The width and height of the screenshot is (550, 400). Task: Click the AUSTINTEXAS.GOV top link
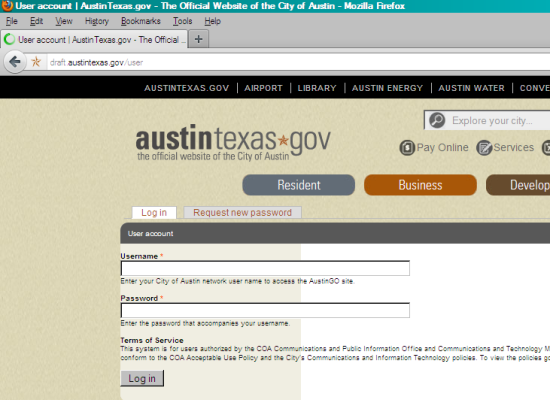pos(187,88)
